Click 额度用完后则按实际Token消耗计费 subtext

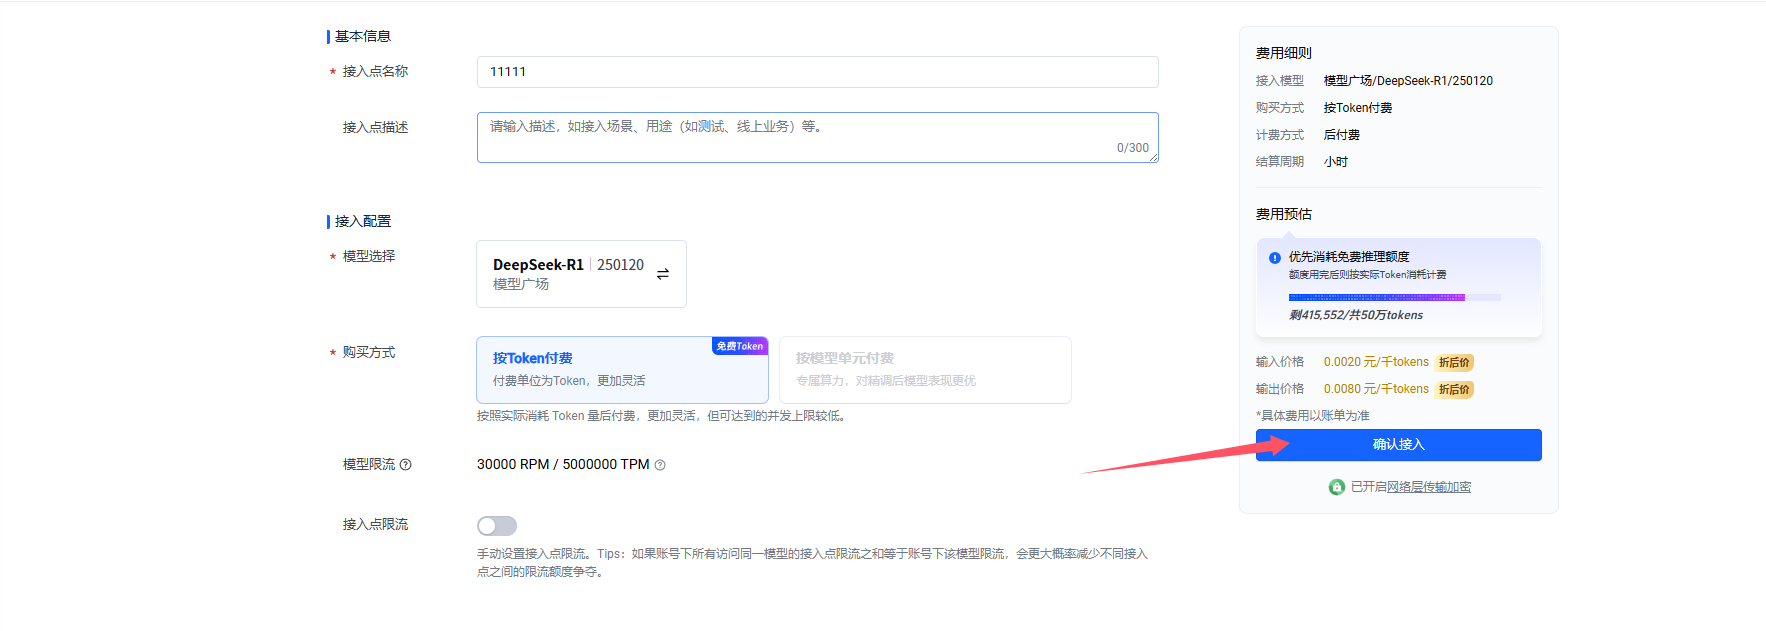click(x=1367, y=275)
